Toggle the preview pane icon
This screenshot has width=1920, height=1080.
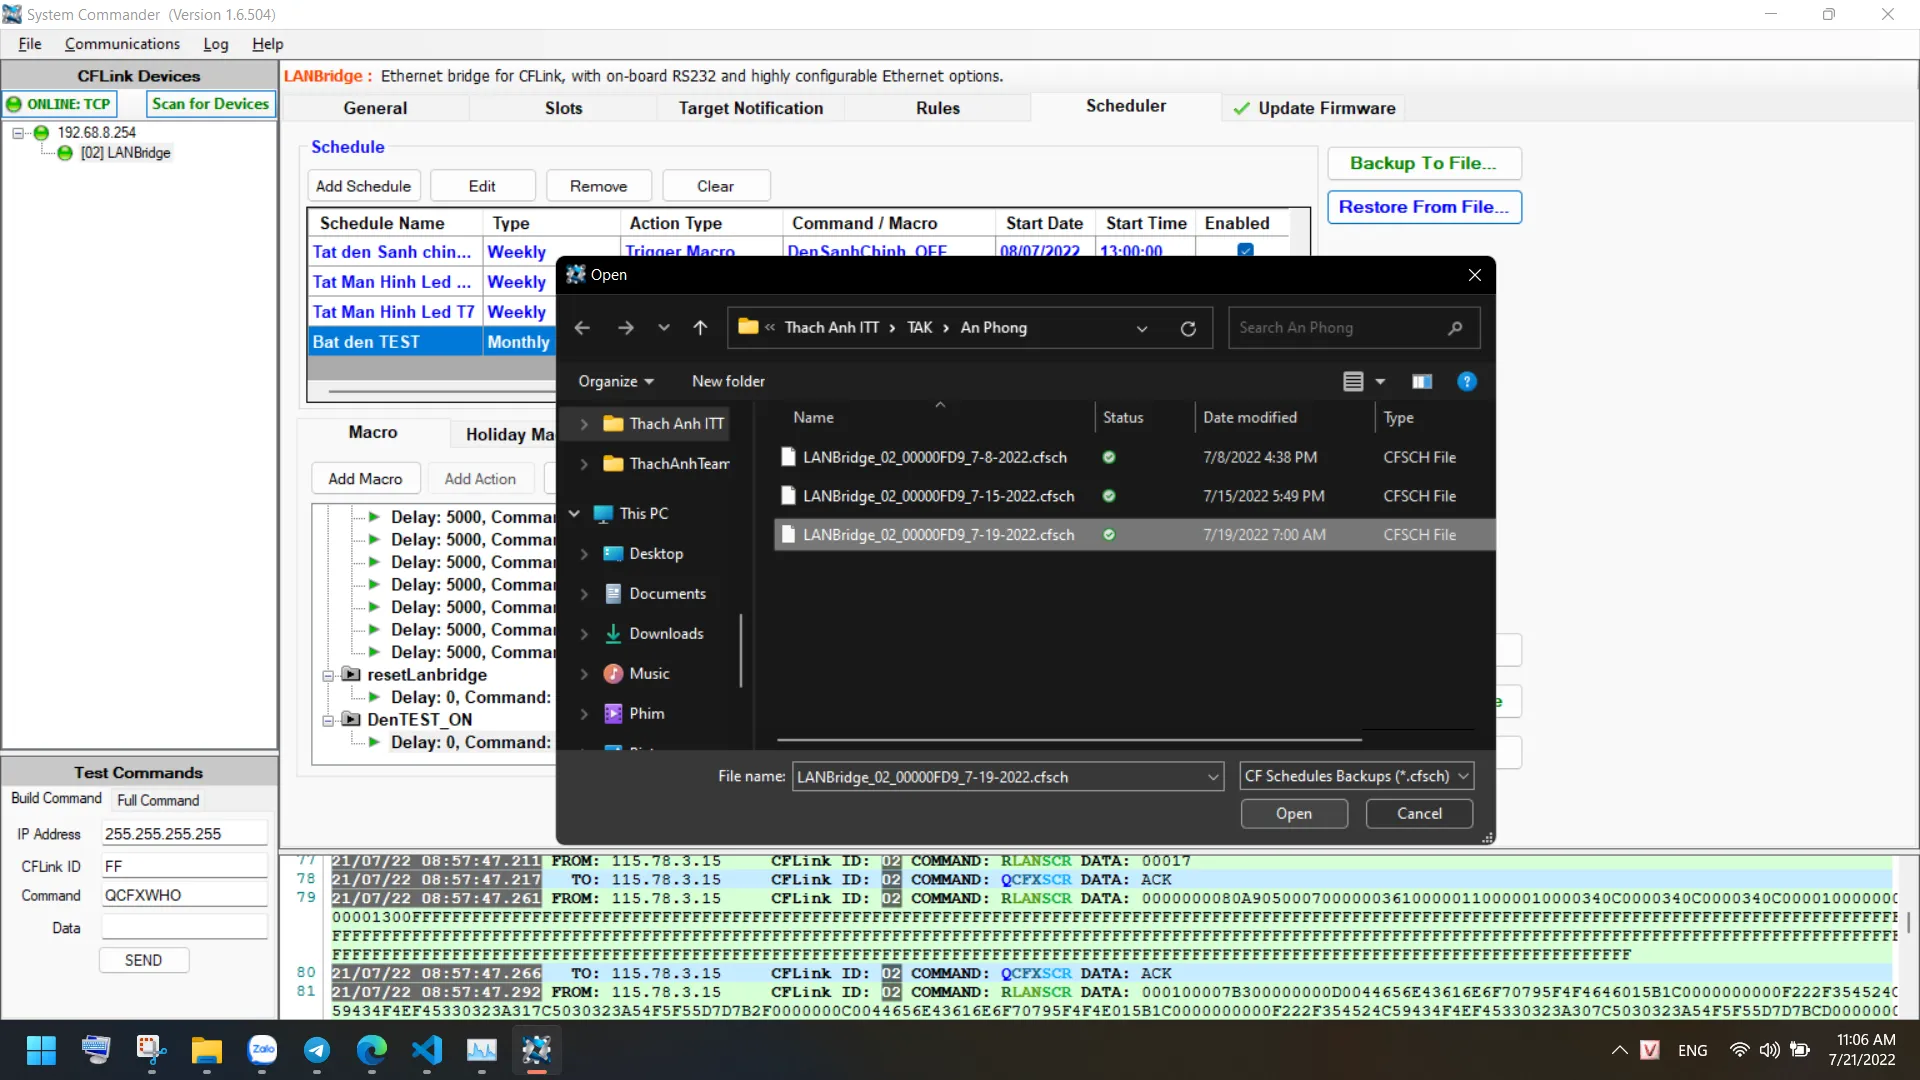coord(1421,381)
